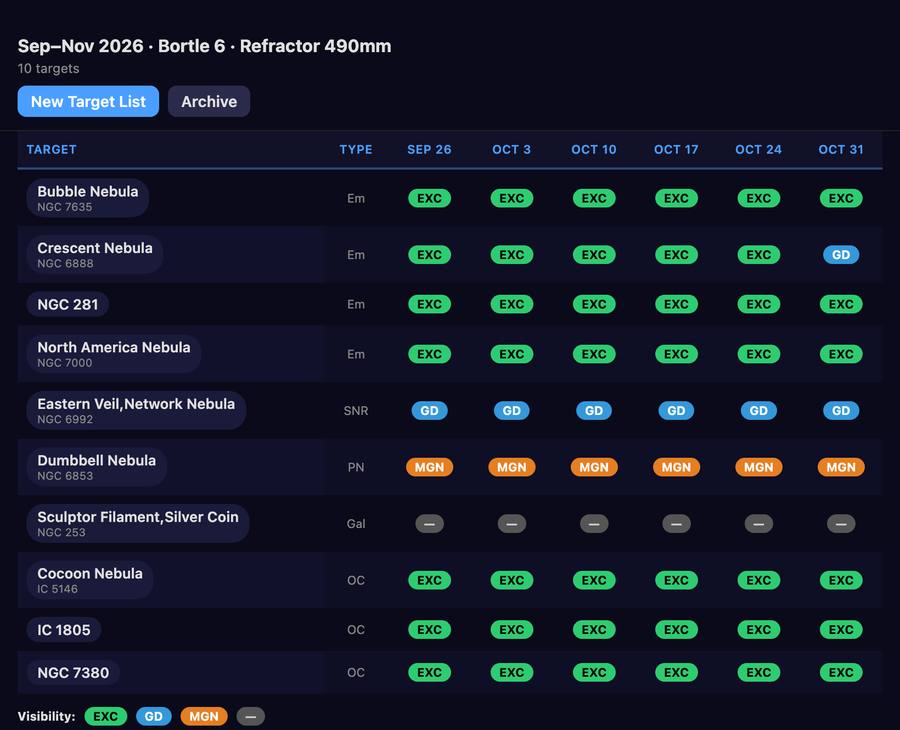The height and width of the screenshot is (730, 900).
Task: Click the PN type cell for Dumbbell Nebula
Action: [x=356, y=467]
